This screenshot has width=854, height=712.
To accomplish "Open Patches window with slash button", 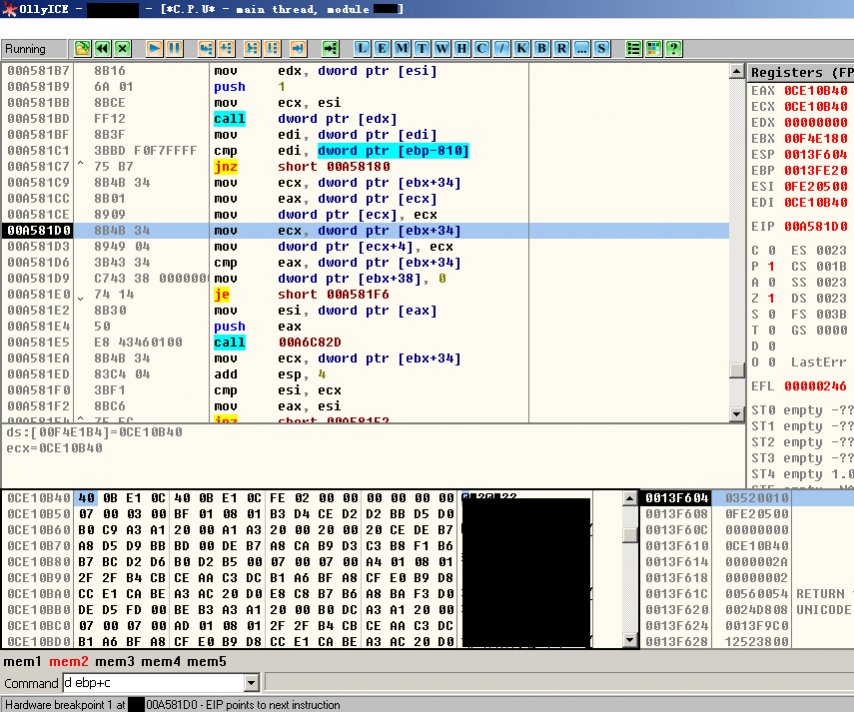I will [502, 49].
